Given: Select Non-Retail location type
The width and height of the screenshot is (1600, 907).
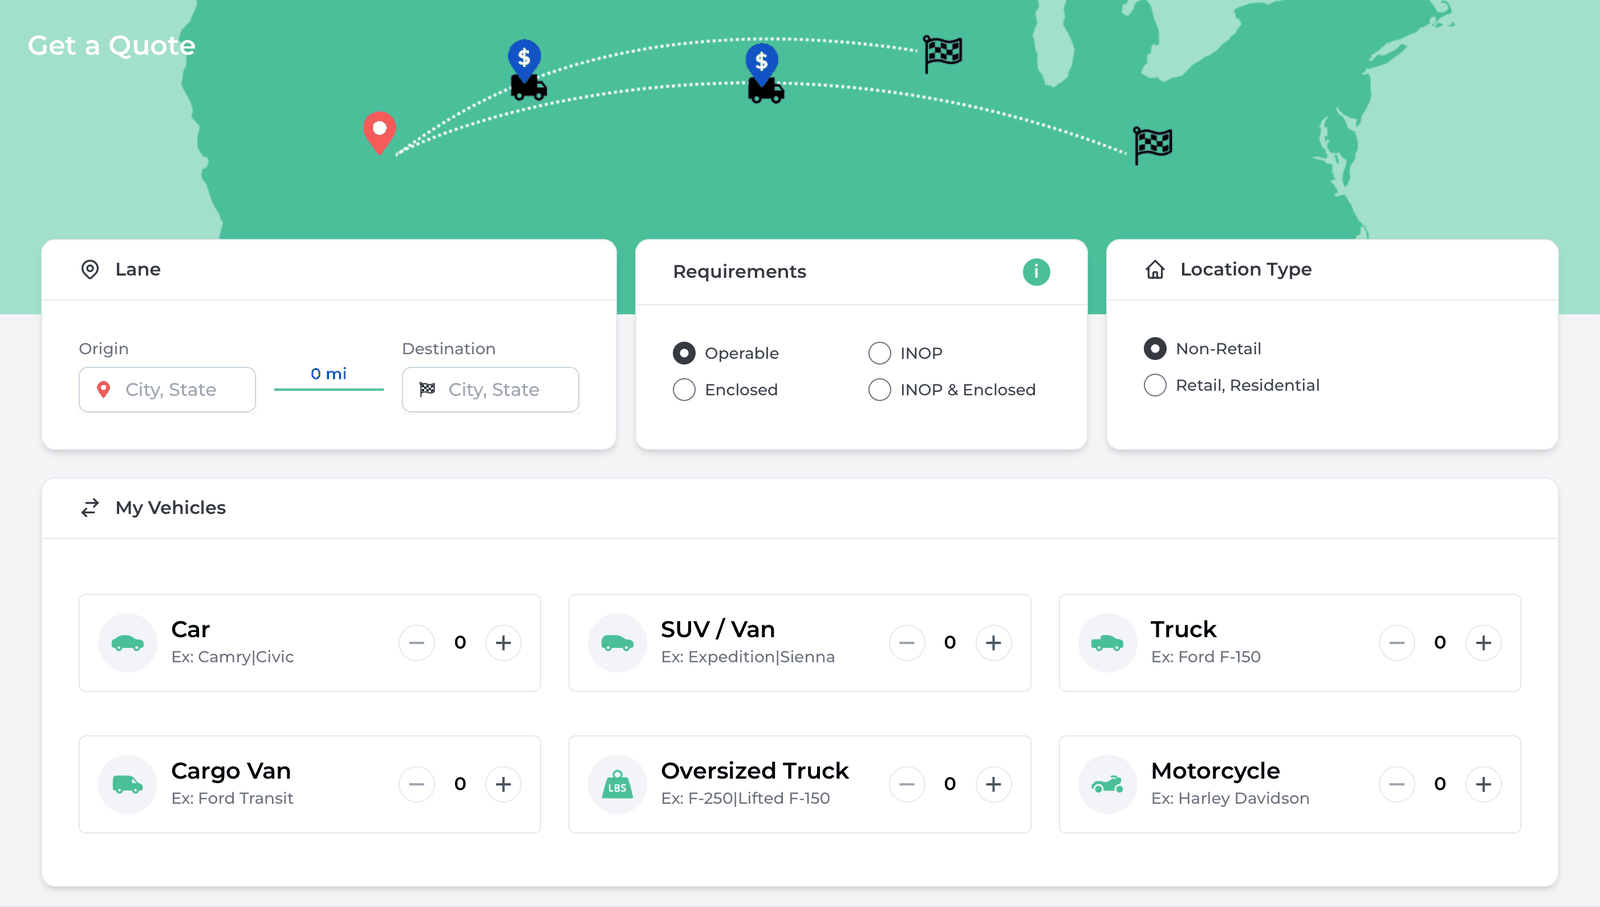Looking at the screenshot, I should pyautogui.click(x=1155, y=349).
